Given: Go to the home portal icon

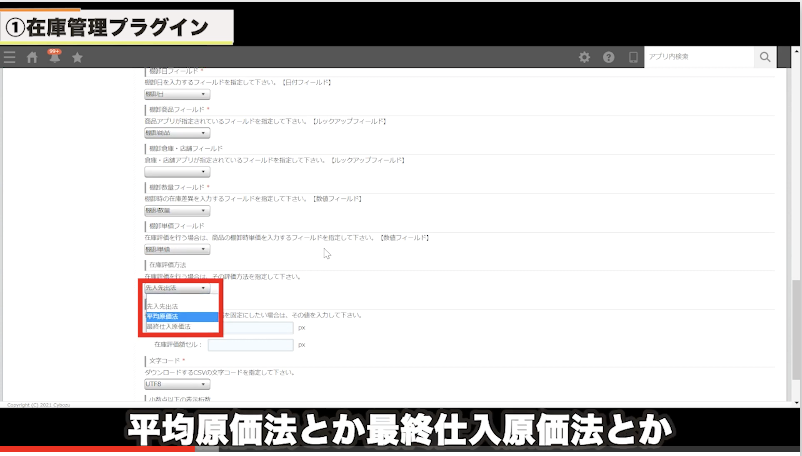Looking at the screenshot, I should (32, 58).
